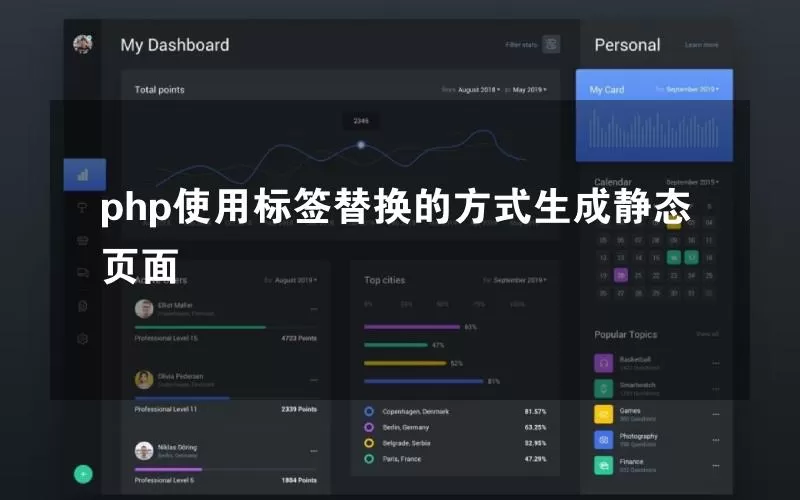Open the users panel August 2019 dropdown
The height and width of the screenshot is (500, 800).
pos(296,280)
